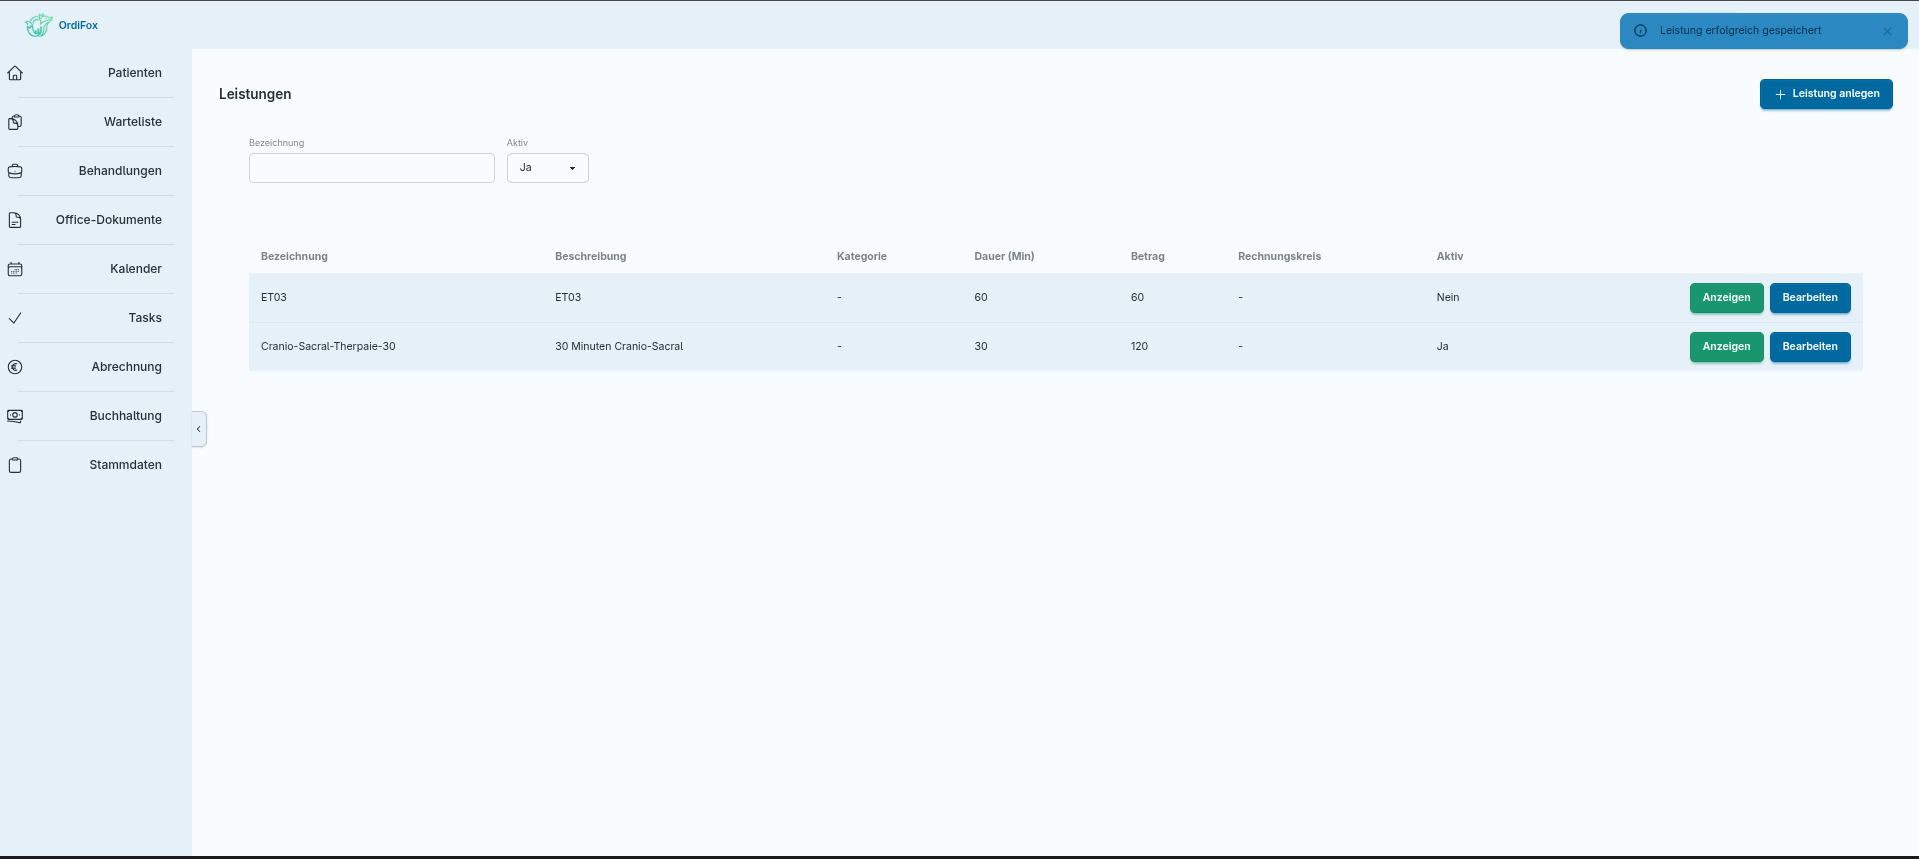Go to the Stammdaten menu item
The width and height of the screenshot is (1919, 859).
click(126, 465)
